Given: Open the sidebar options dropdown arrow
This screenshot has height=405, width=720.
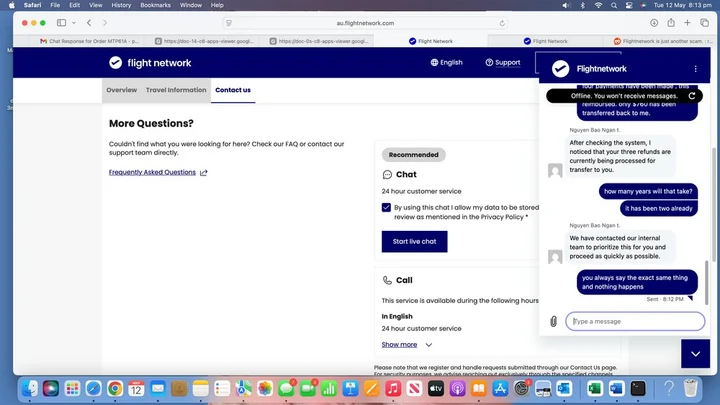Looking at the screenshot, I should click(x=73, y=22).
